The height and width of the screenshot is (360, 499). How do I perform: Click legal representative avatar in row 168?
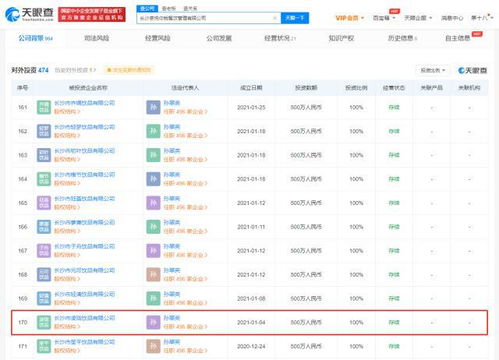click(x=153, y=275)
